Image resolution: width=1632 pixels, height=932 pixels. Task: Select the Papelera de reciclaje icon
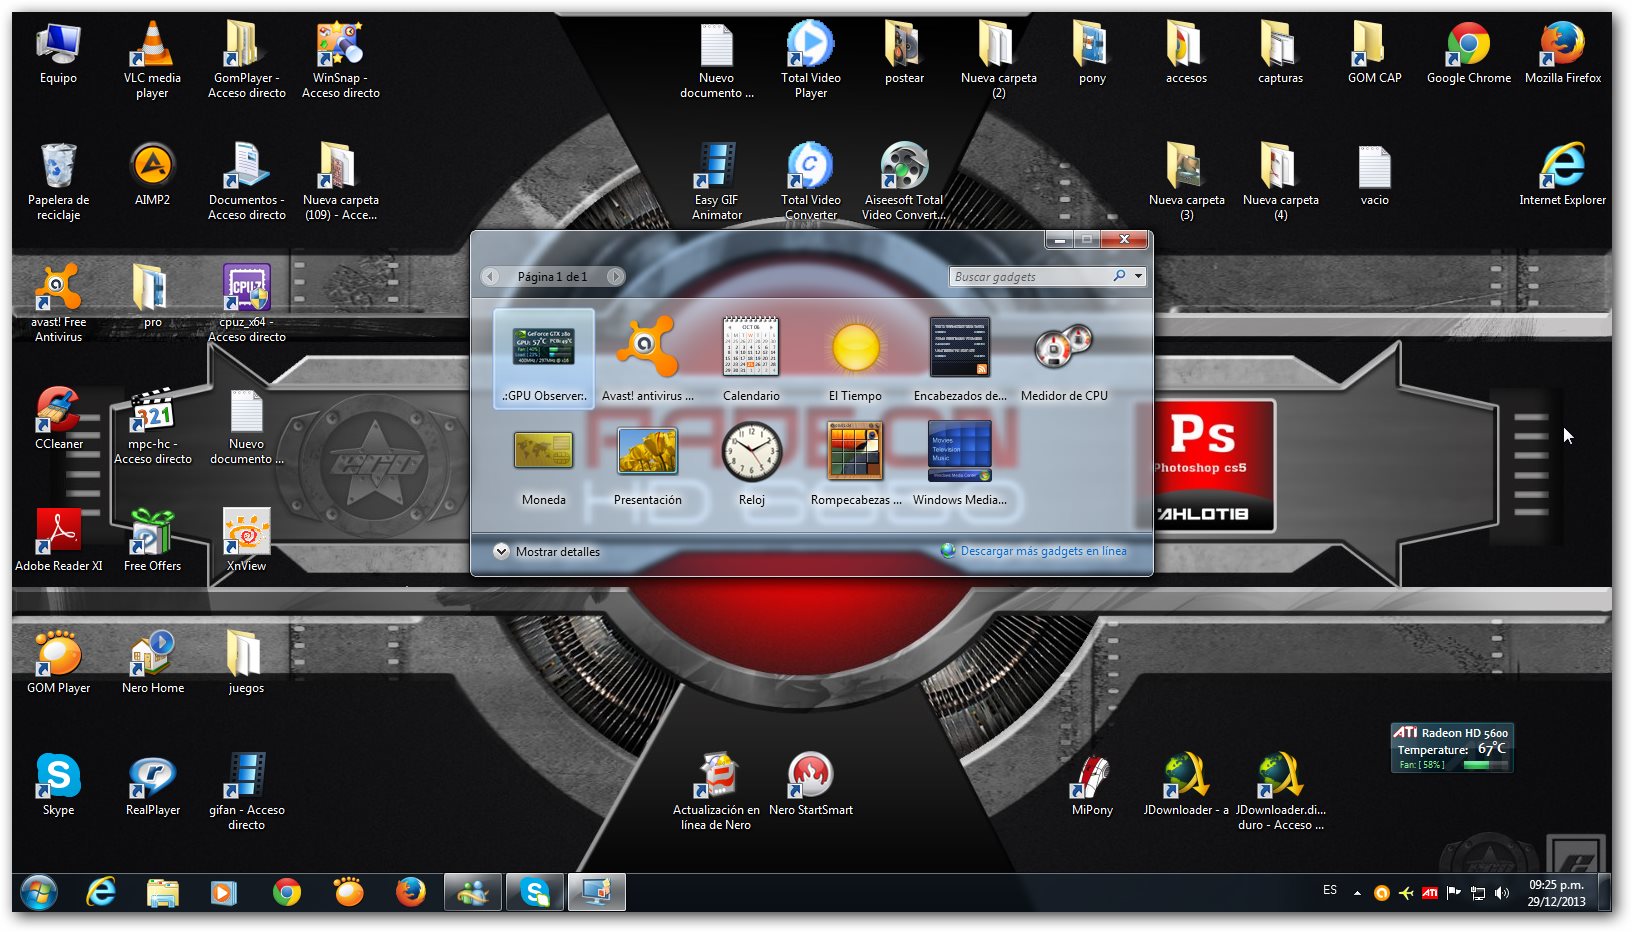pyautogui.click(x=58, y=182)
